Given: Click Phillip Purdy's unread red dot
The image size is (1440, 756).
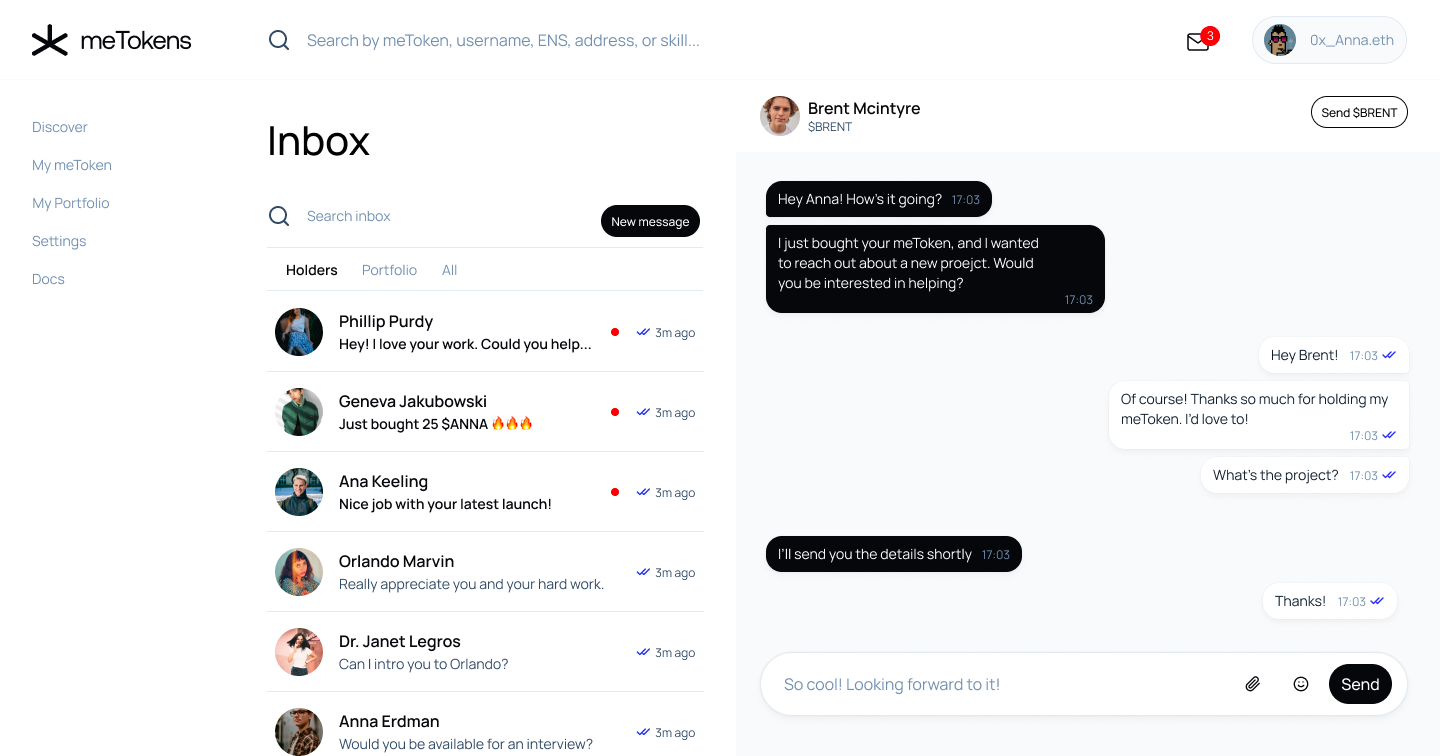Looking at the screenshot, I should 615,332.
